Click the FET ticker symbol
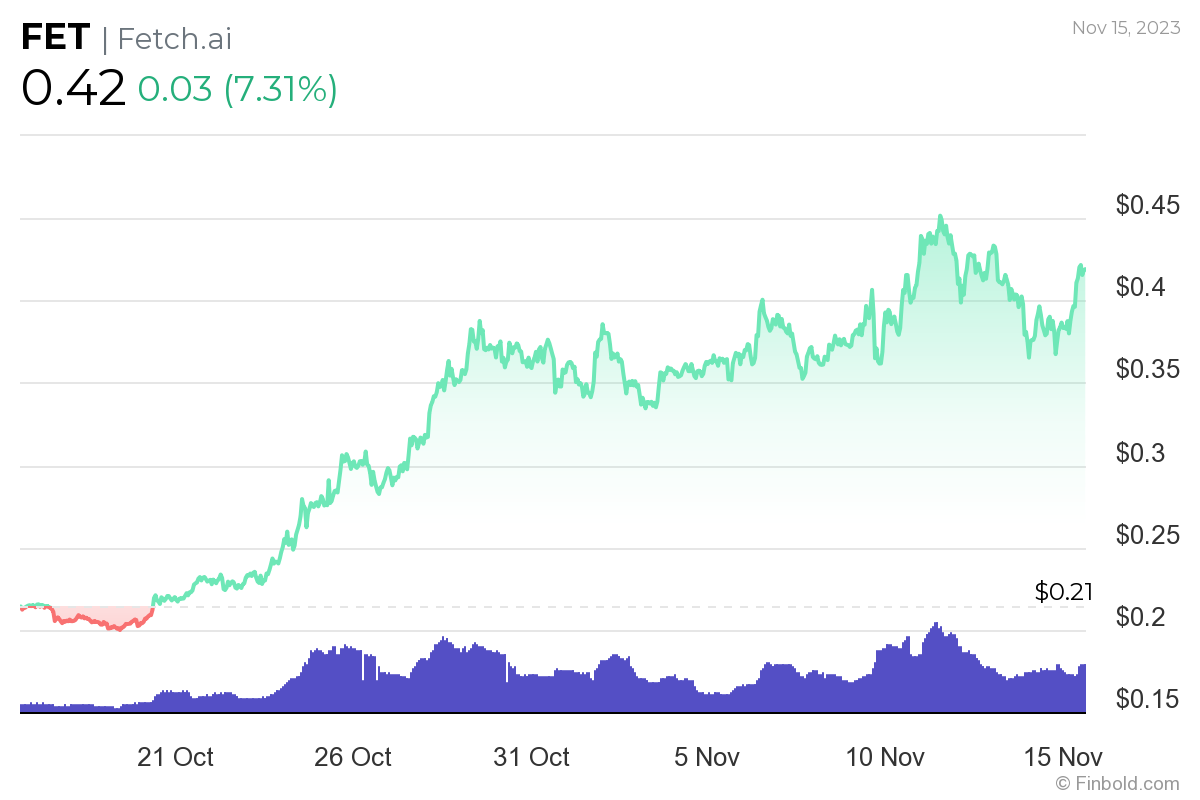The height and width of the screenshot is (800, 1200). coord(55,38)
